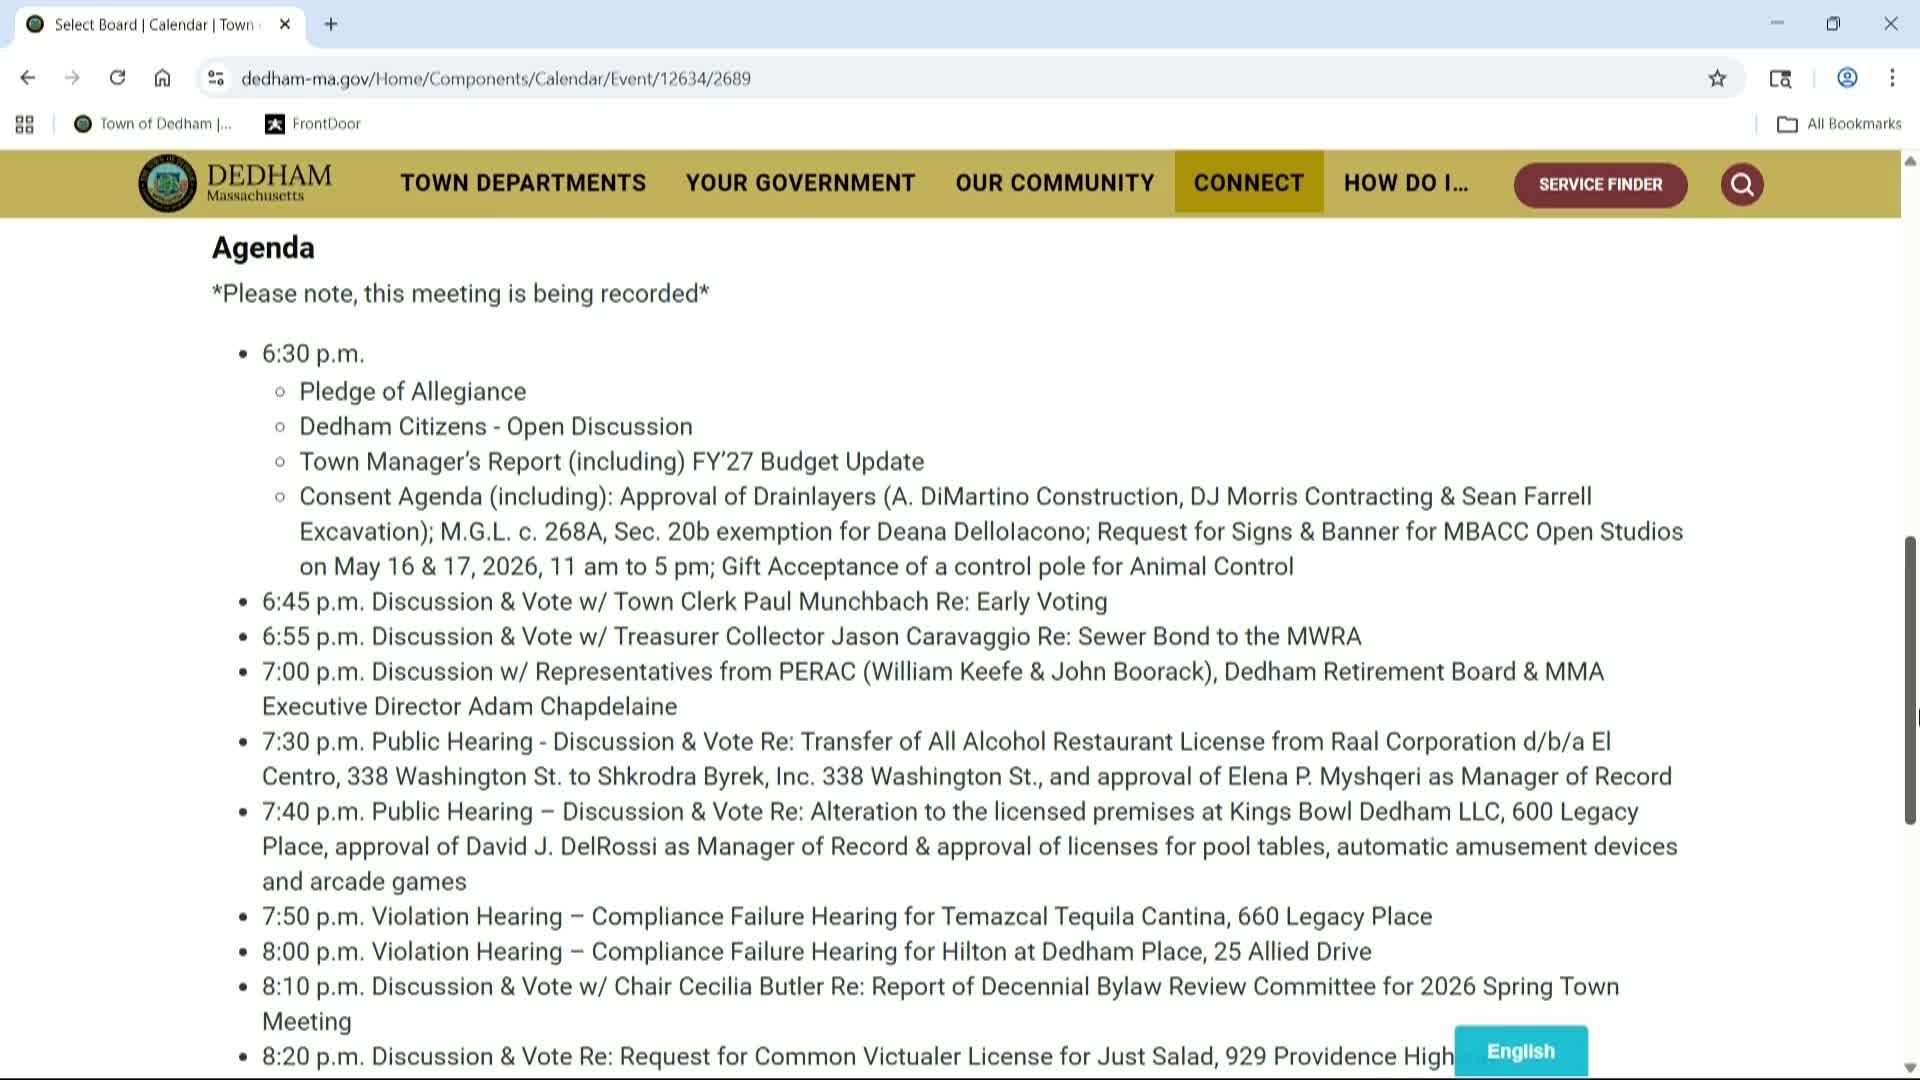Open site search with the magnifier icon
Viewport: 1920px width, 1080px height.
(x=1741, y=184)
